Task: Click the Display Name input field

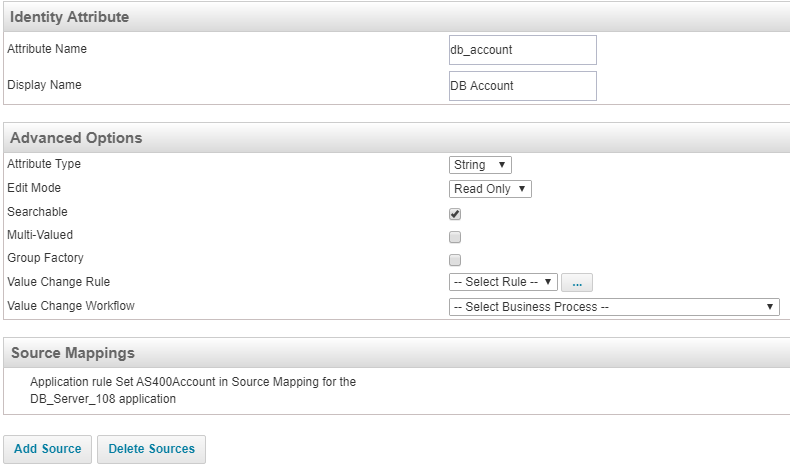Action: (523, 86)
